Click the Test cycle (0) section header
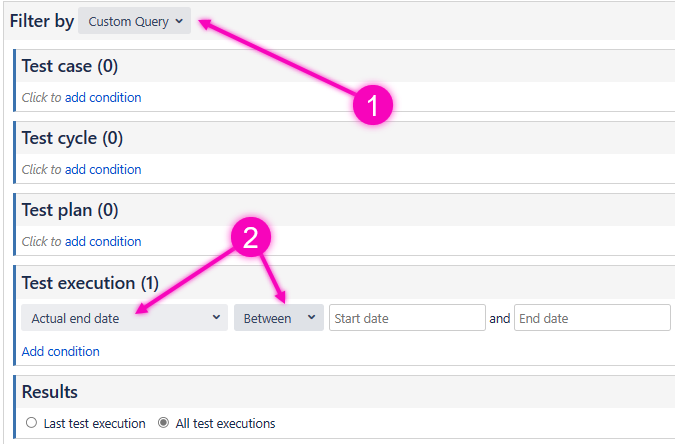The height and width of the screenshot is (444, 675). pyautogui.click(x=72, y=139)
